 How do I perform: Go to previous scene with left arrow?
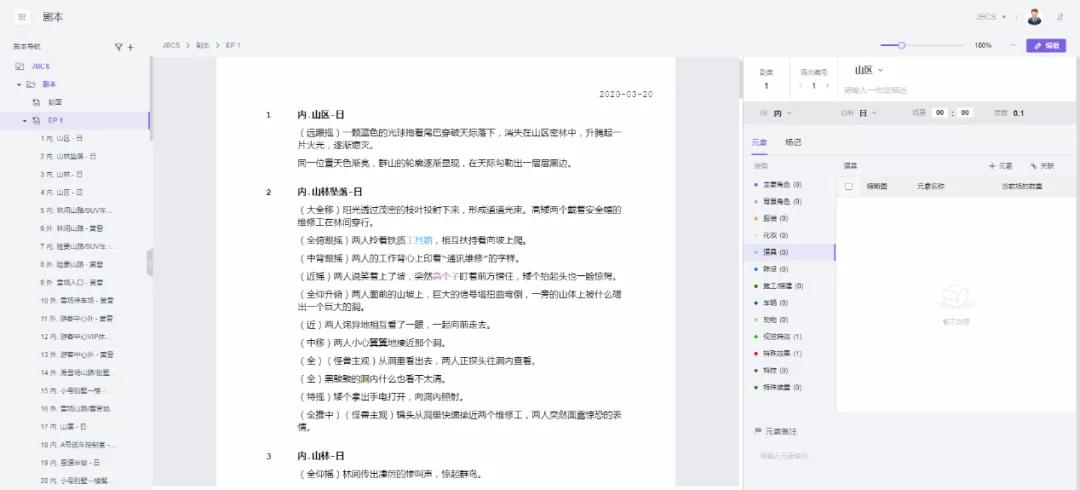[x=798, y=86]
